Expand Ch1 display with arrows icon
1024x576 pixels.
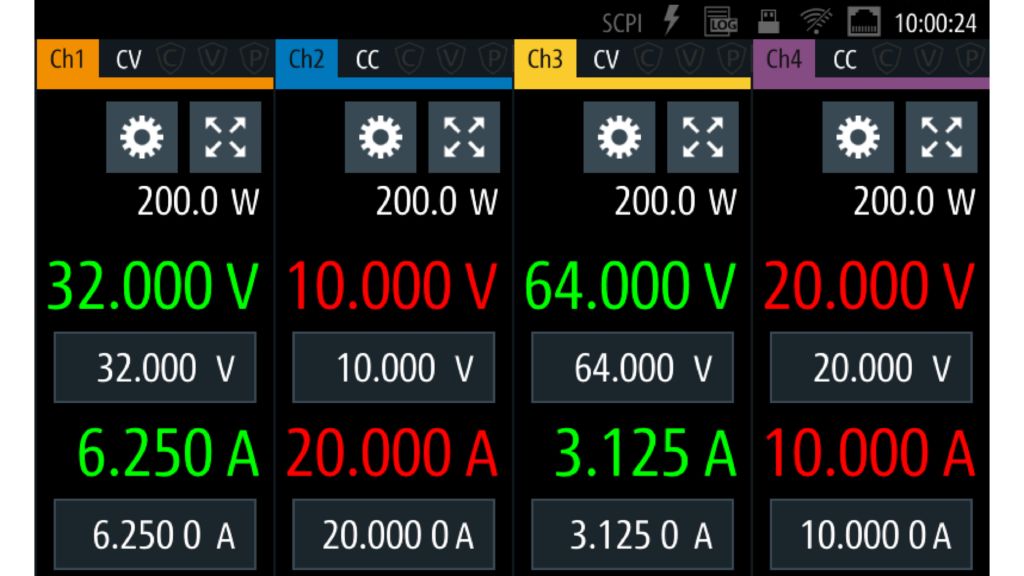(x=225, y=137)
